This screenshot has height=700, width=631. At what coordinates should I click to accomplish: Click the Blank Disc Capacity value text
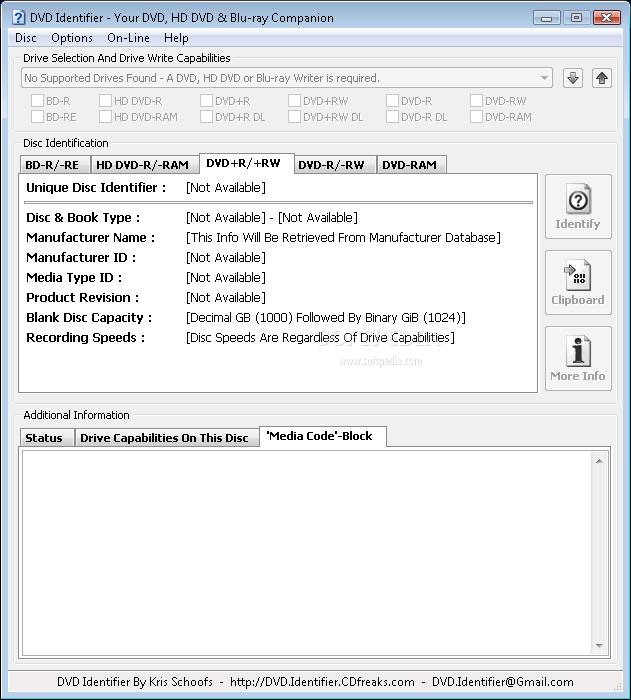(326, 317)
